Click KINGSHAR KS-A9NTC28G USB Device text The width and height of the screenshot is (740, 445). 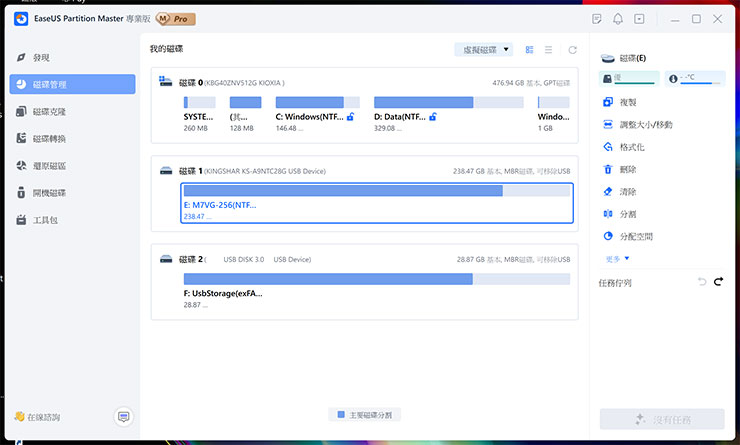coord(265,171)
